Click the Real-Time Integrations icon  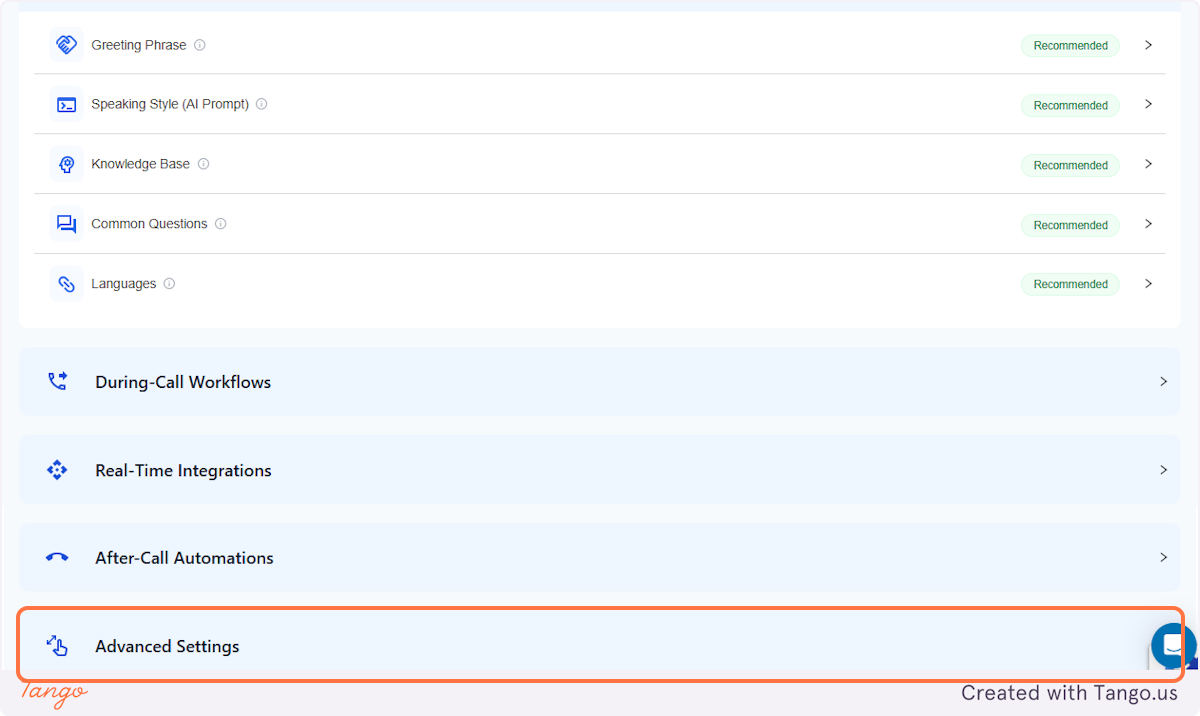[x=57, y=469]
